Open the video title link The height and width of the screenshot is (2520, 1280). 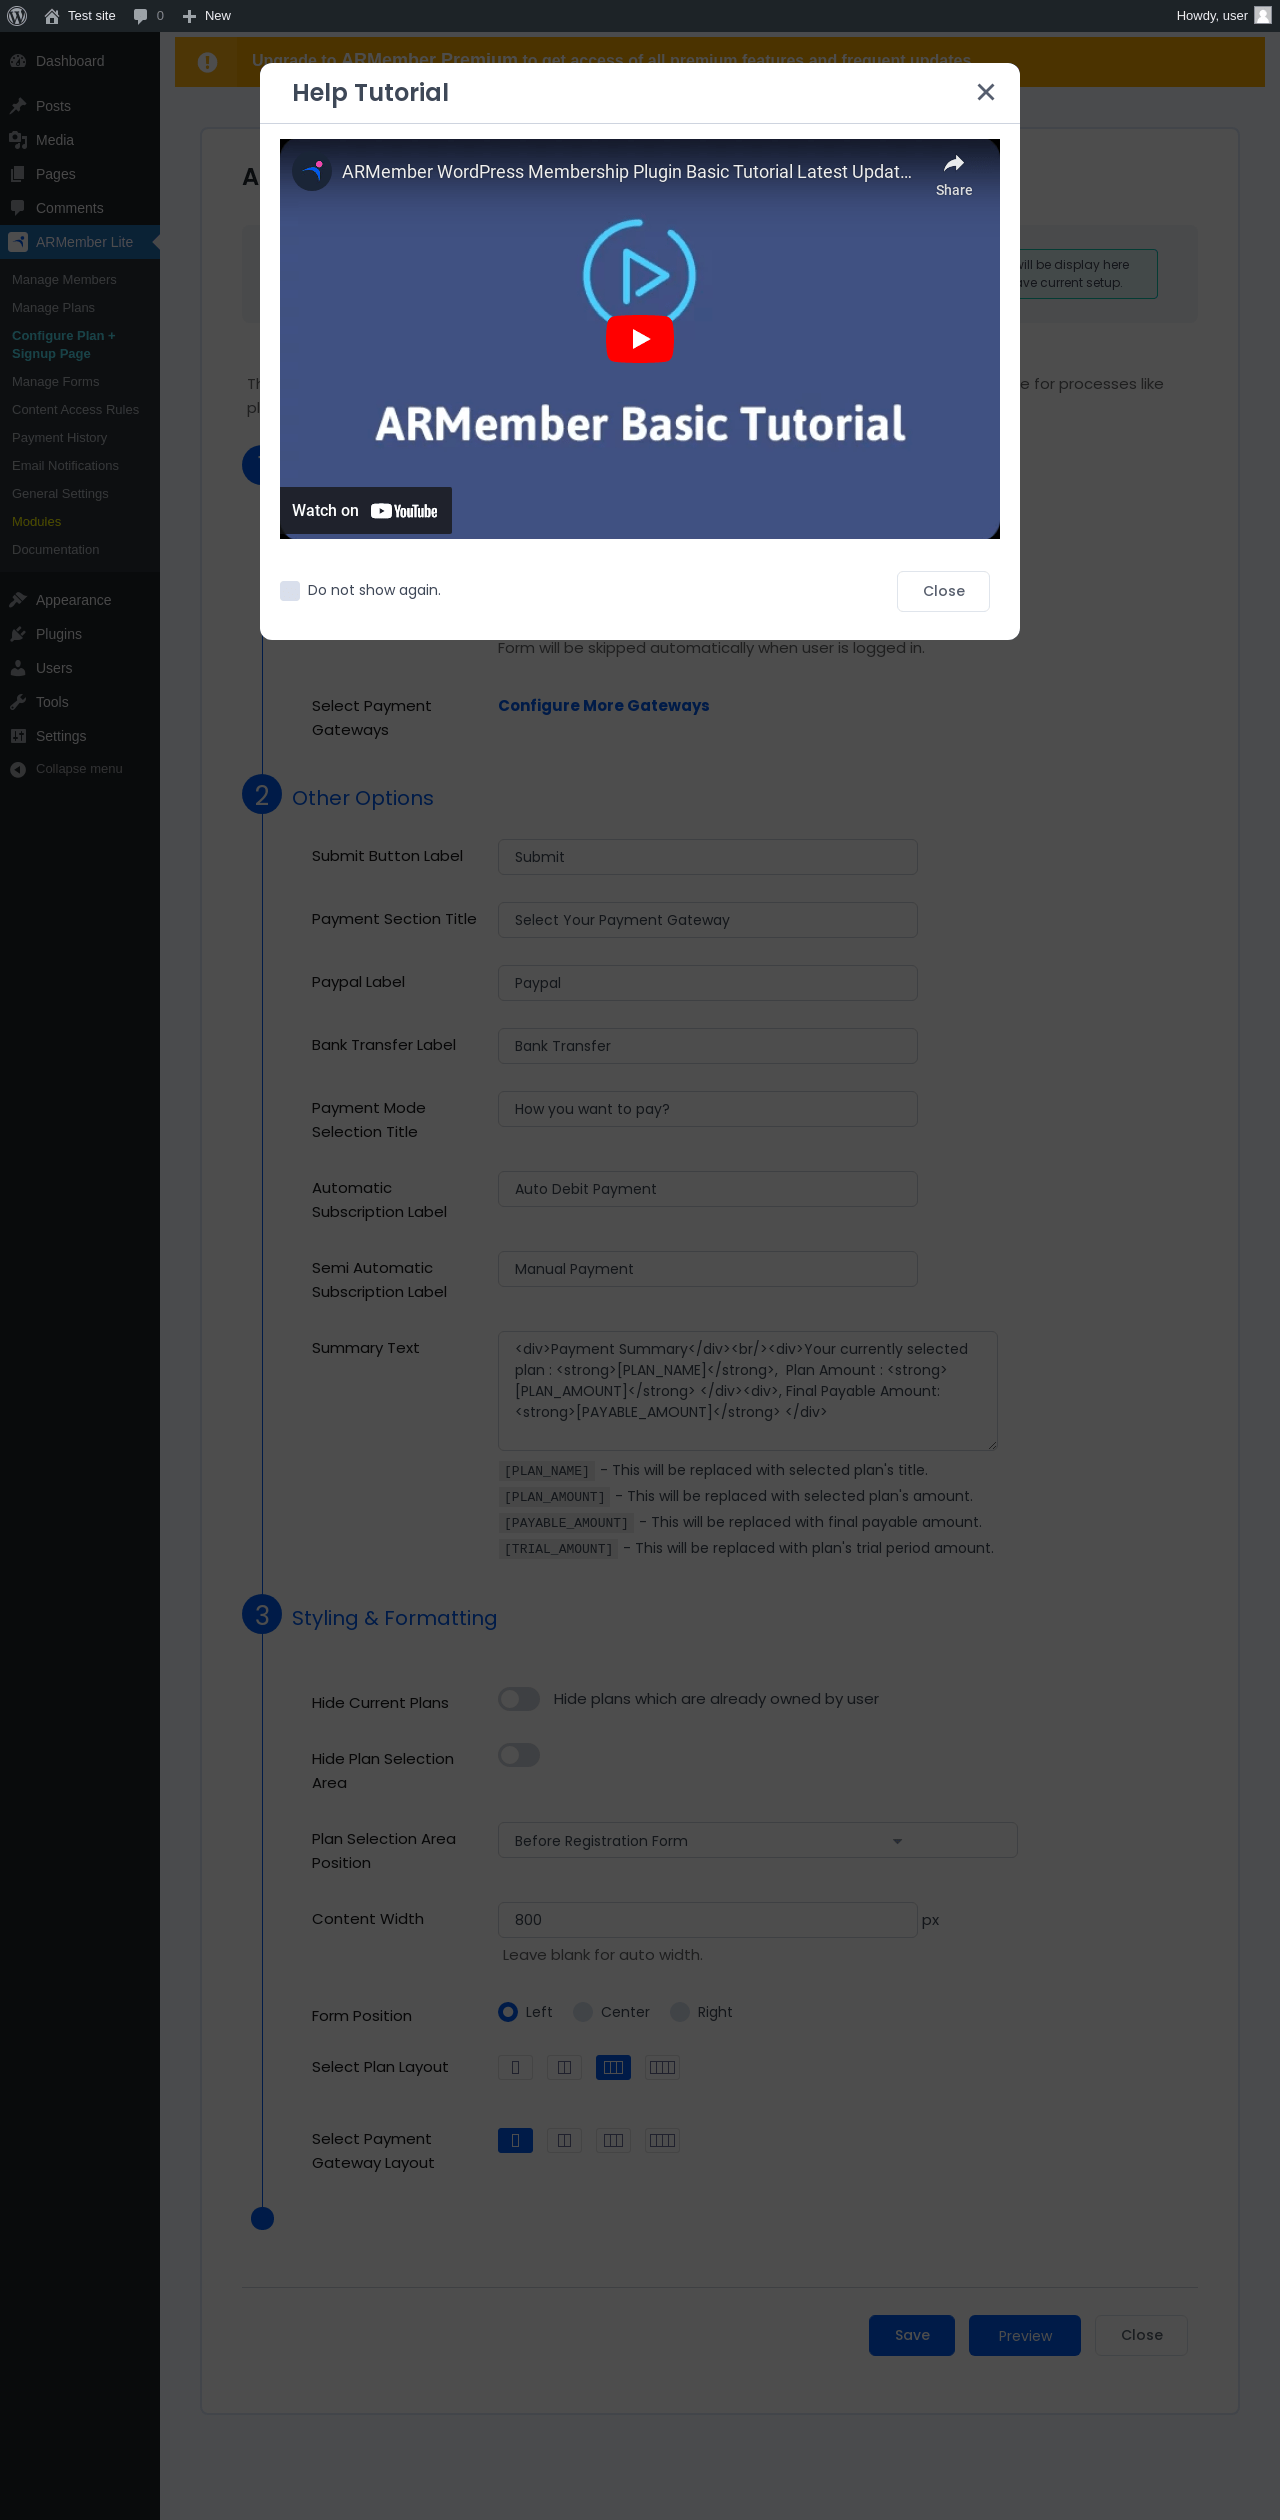point(627,172)
